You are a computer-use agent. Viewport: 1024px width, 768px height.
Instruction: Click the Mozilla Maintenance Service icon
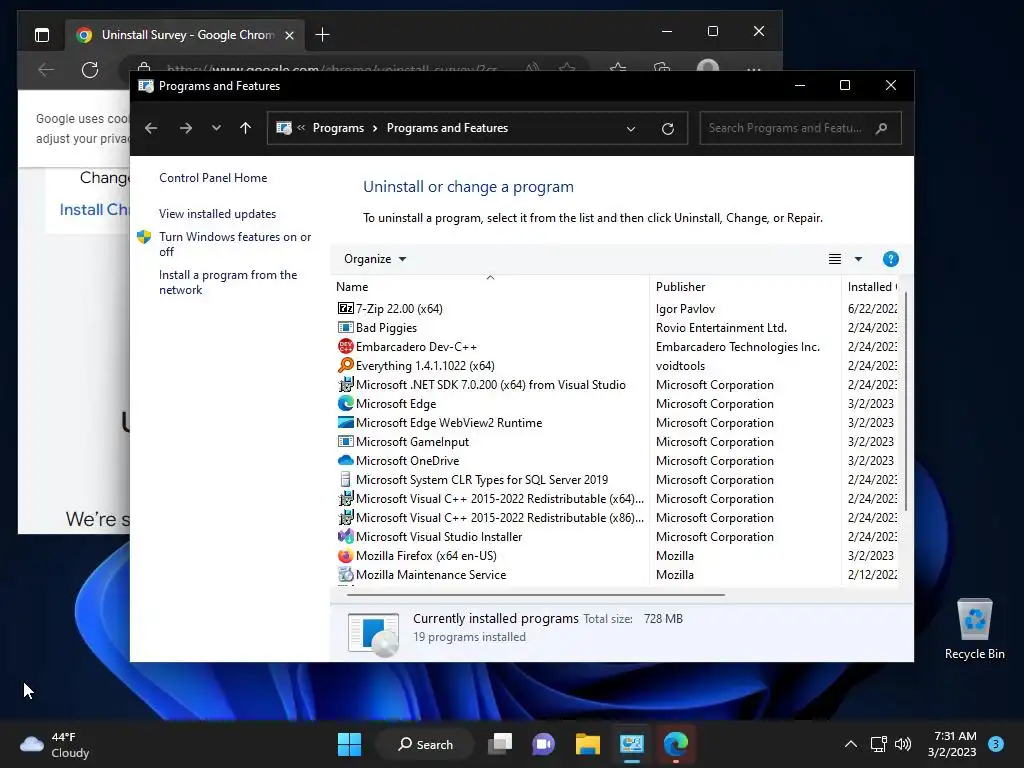(x=345, y=574)
